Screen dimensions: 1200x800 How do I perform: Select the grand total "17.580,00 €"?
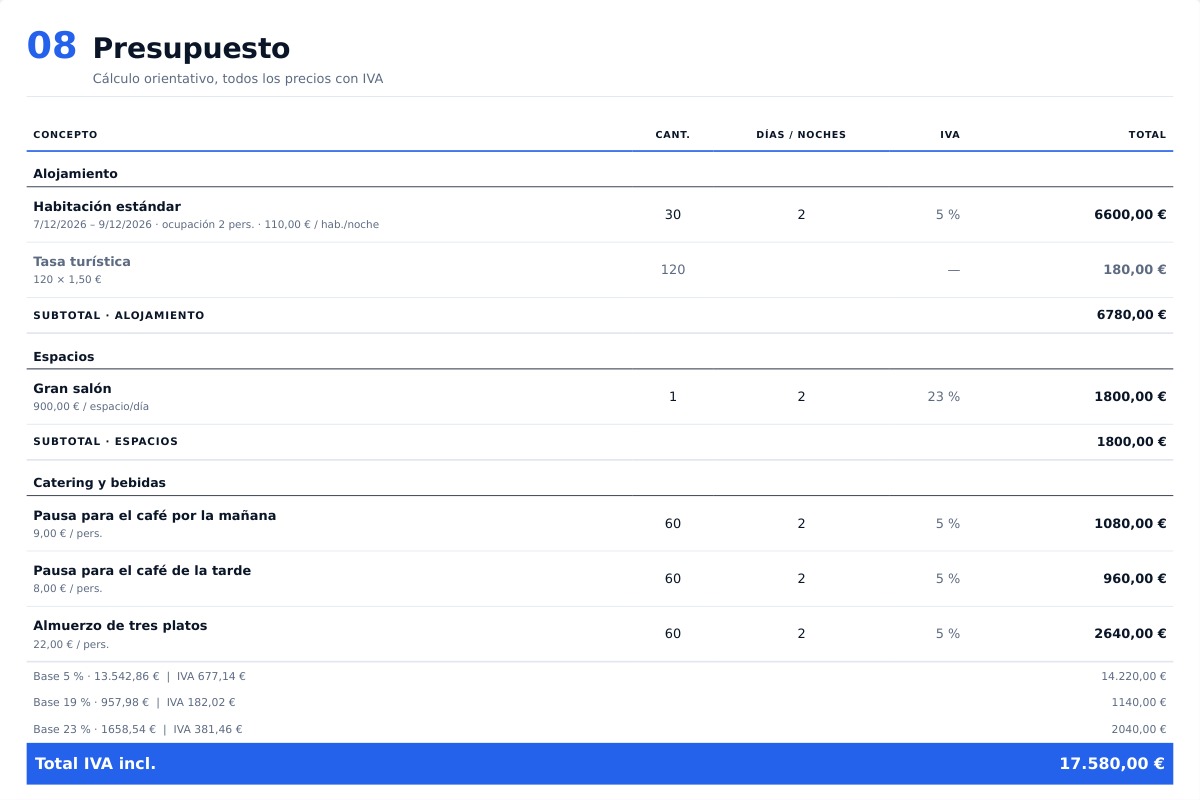(1112, 764)
